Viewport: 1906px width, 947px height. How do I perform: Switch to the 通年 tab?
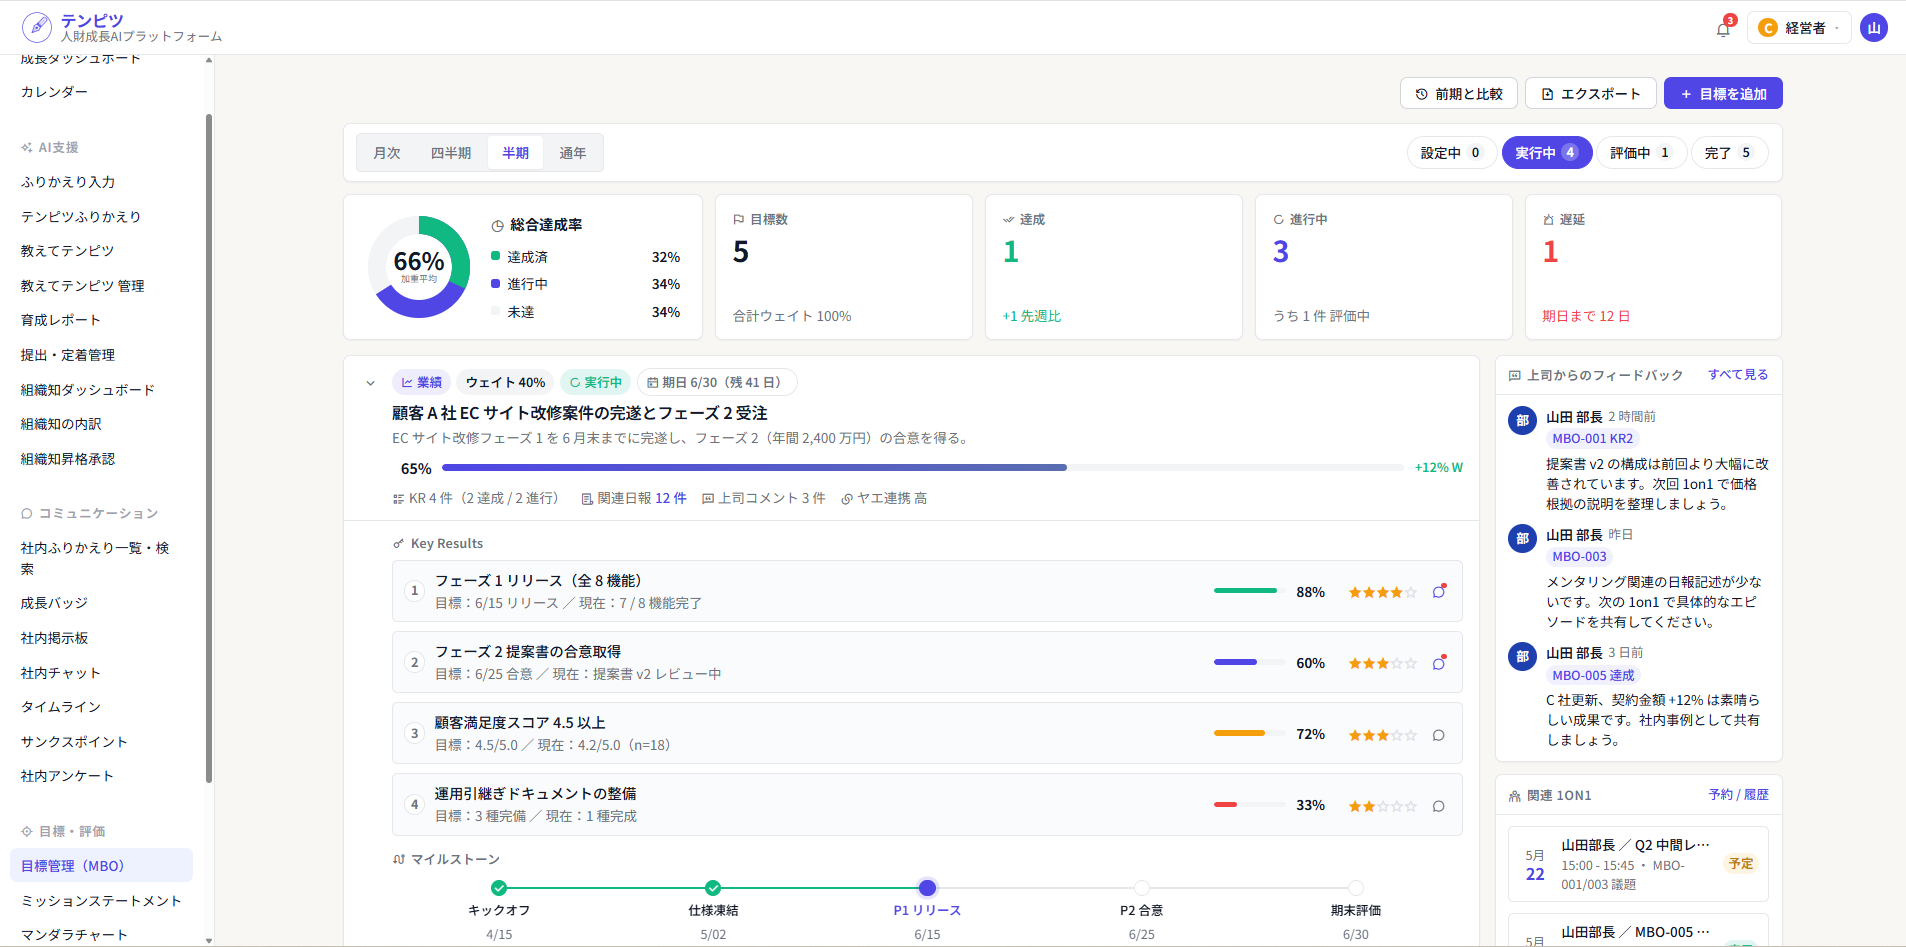[x=573, y=153]
